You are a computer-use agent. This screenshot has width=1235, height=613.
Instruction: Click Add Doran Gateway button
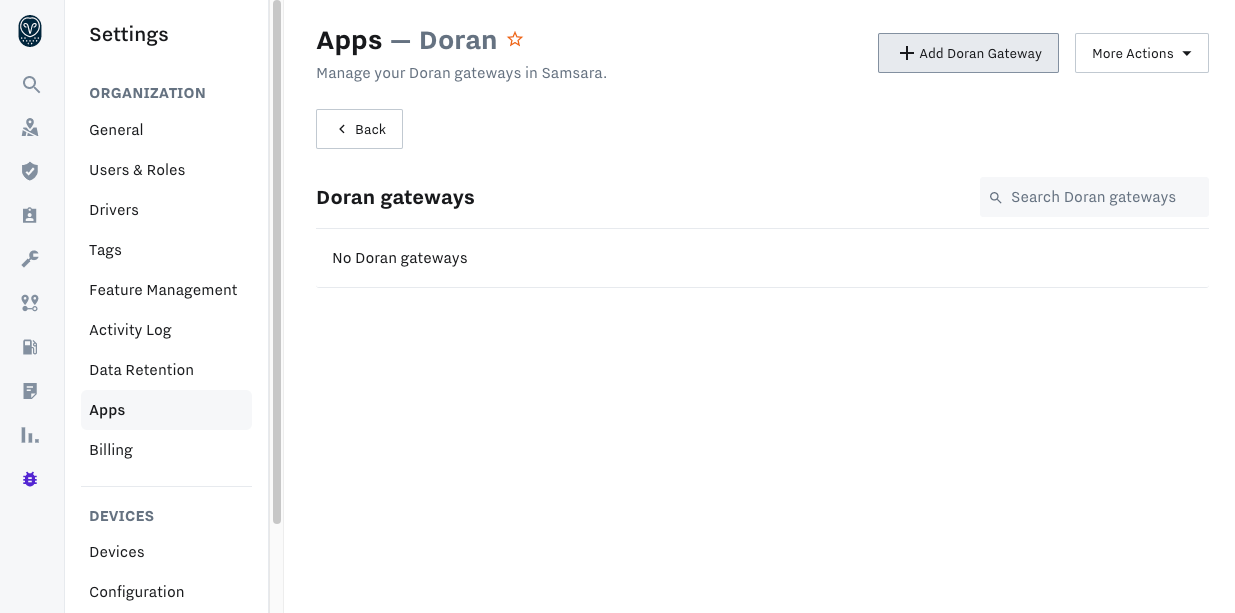click(968, 53)
